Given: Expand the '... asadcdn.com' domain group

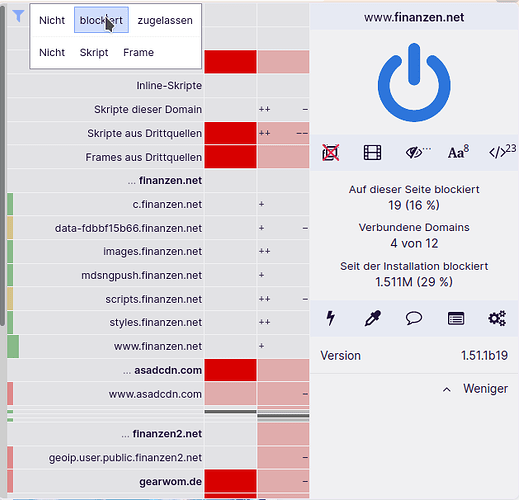Looking at the screenshot, I should [162, 370].
